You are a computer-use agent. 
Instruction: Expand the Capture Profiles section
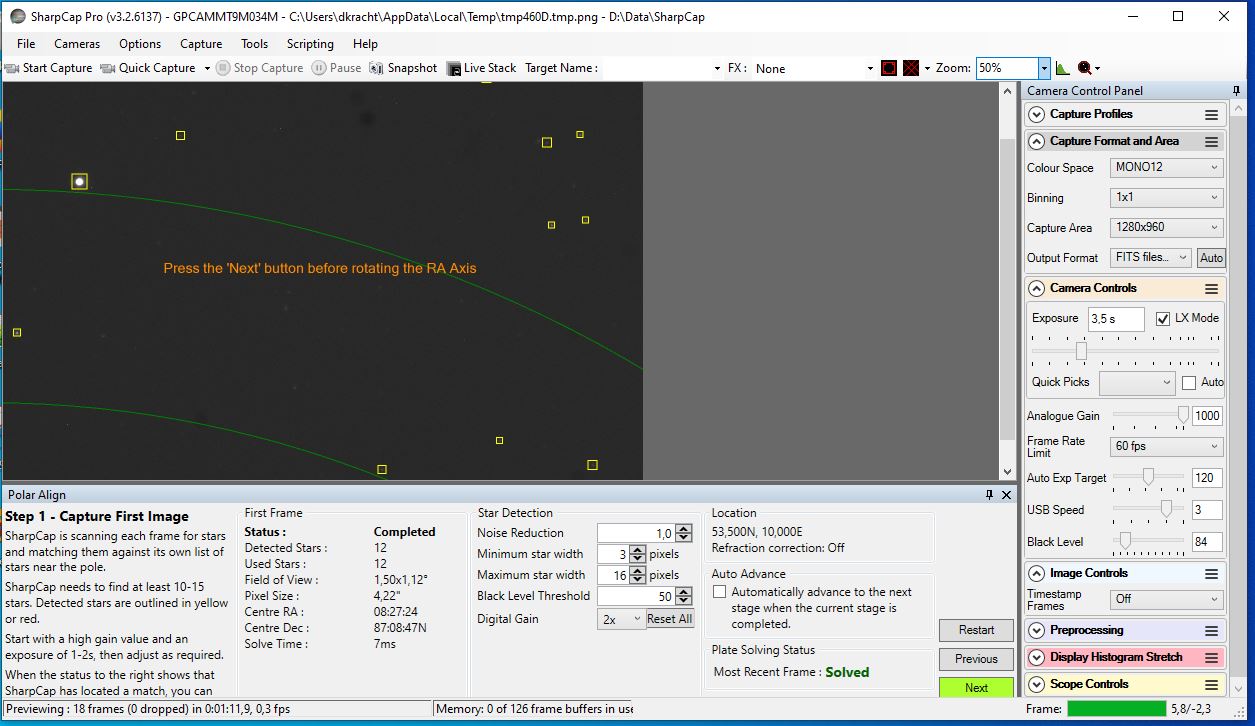[1036, 115]
